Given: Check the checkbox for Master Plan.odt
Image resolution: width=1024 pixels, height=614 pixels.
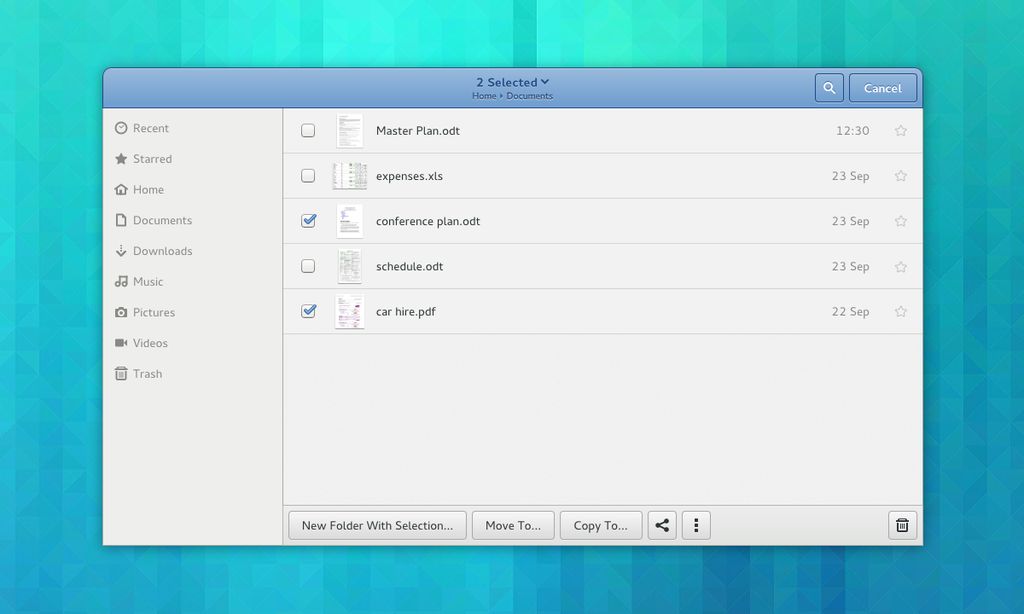Looking at the screenshot, I should click(308, 130).
